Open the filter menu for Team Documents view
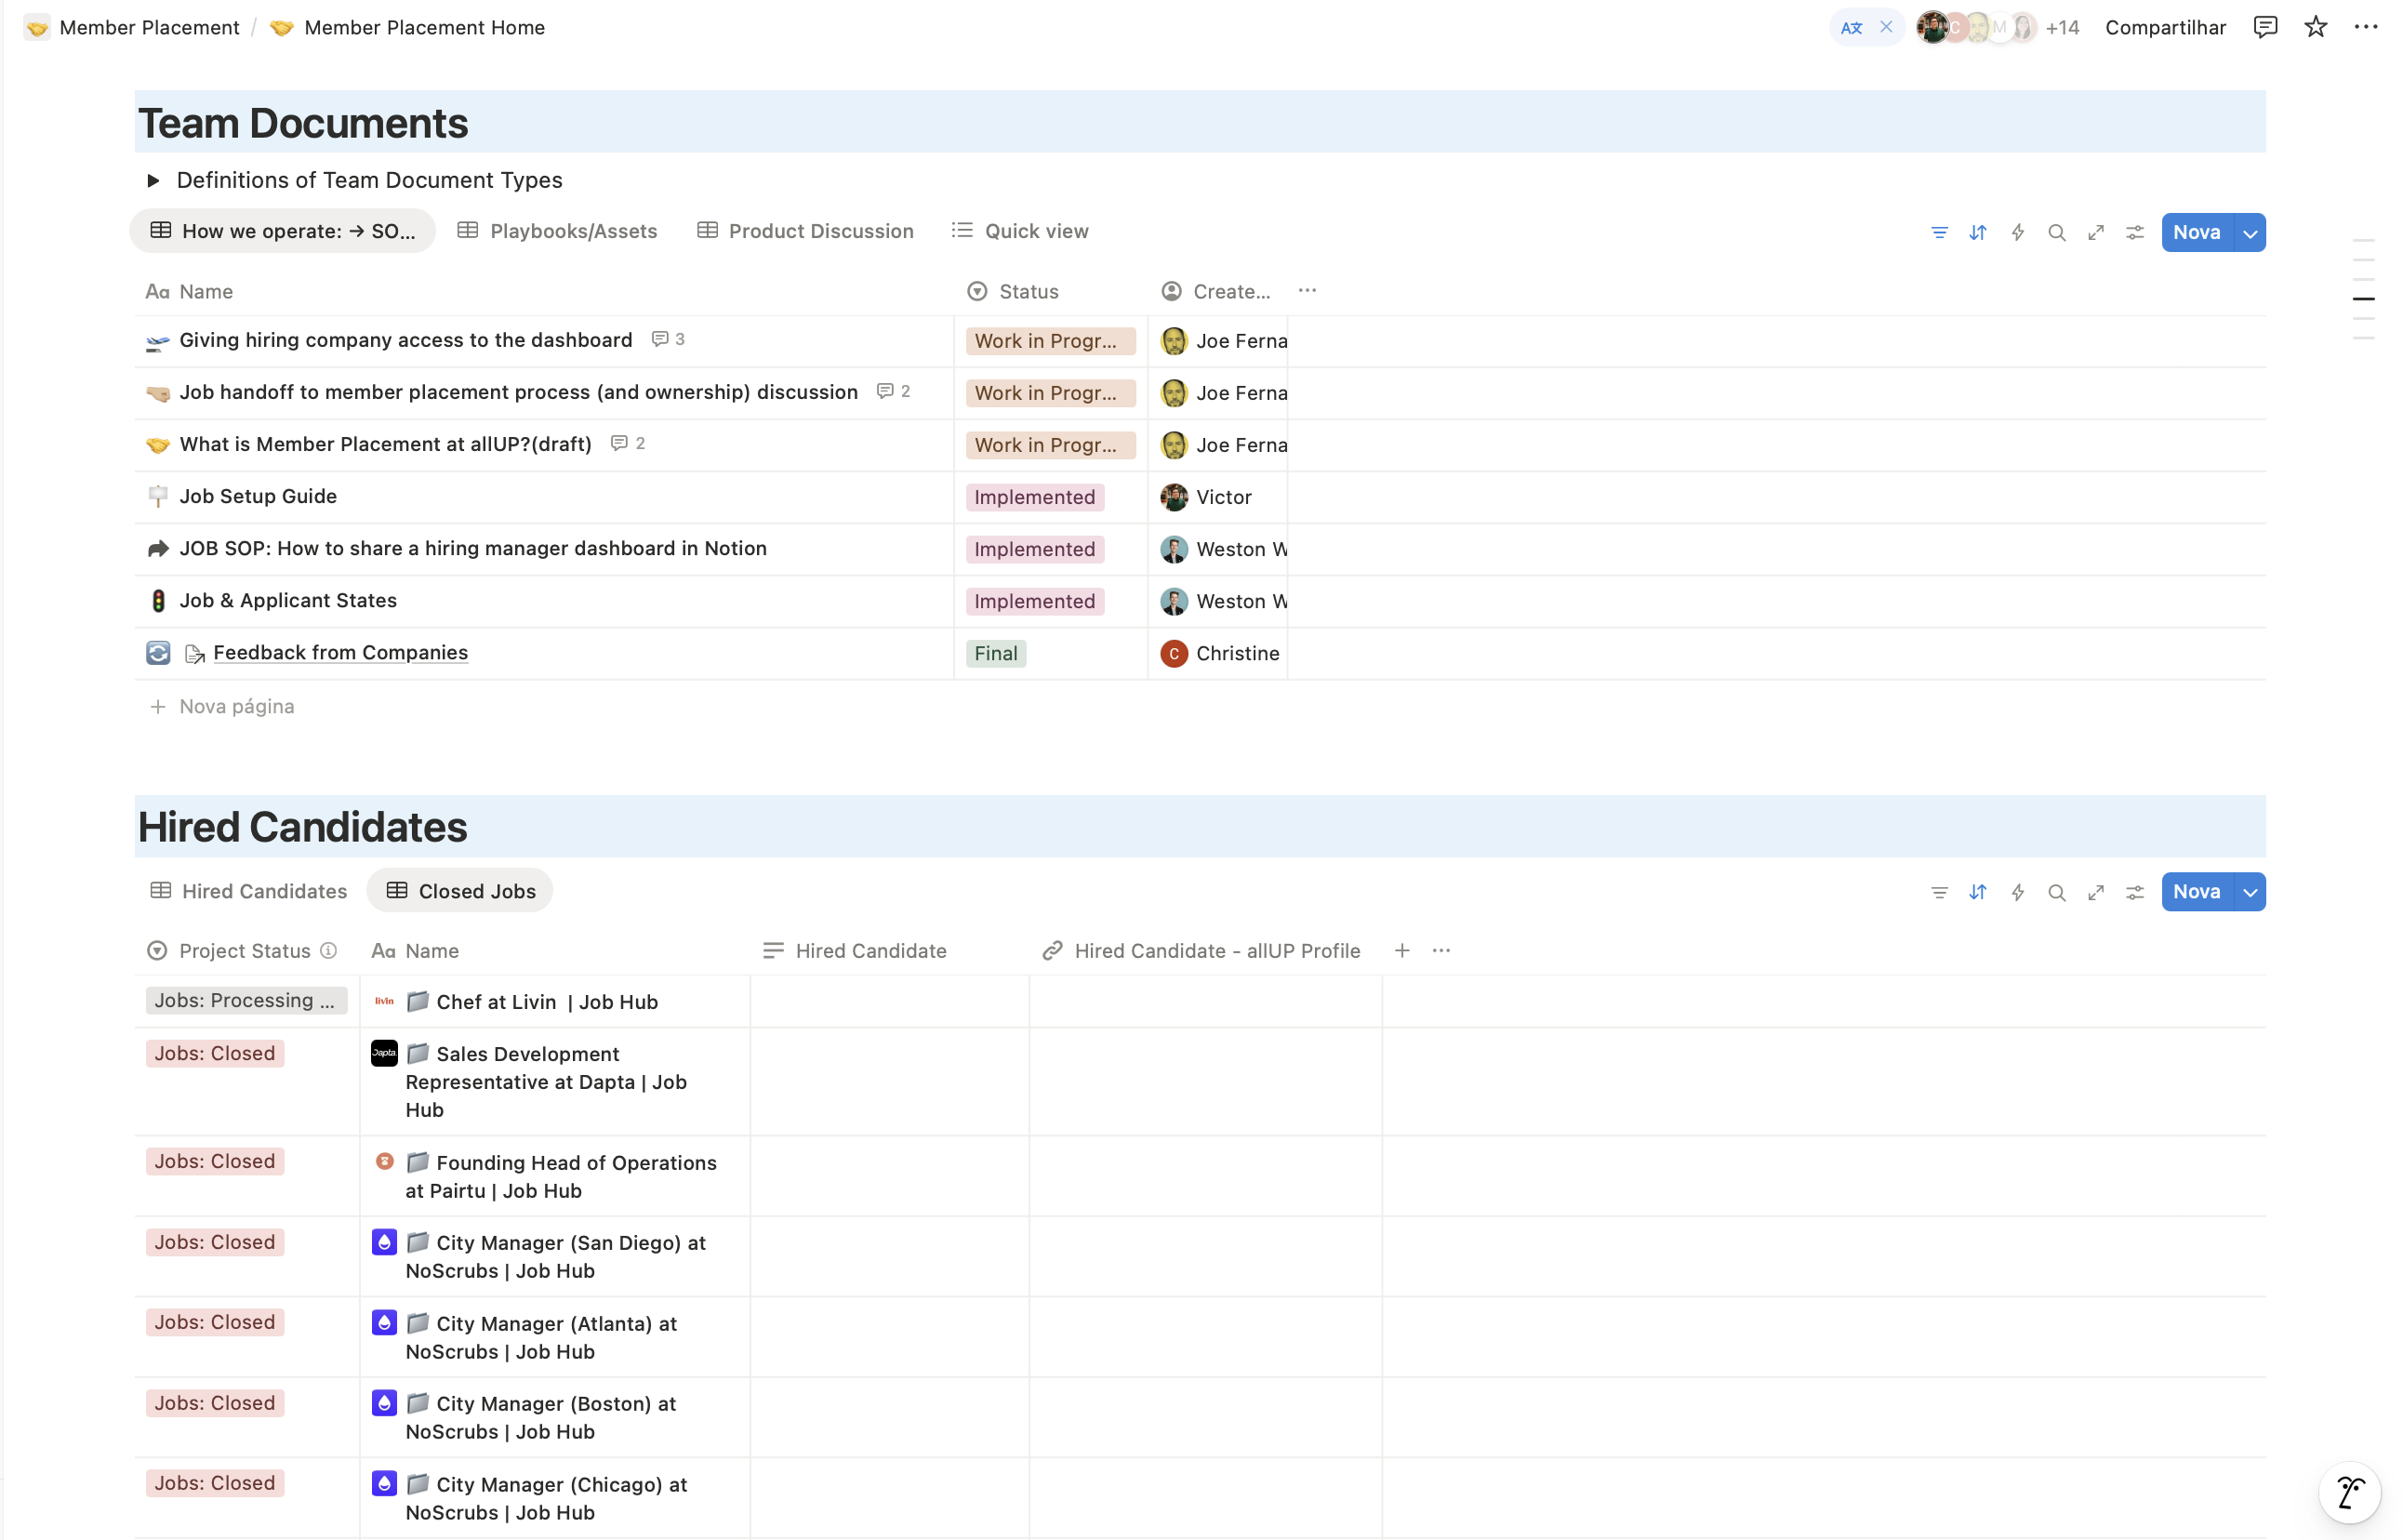 coord(1938,231)
